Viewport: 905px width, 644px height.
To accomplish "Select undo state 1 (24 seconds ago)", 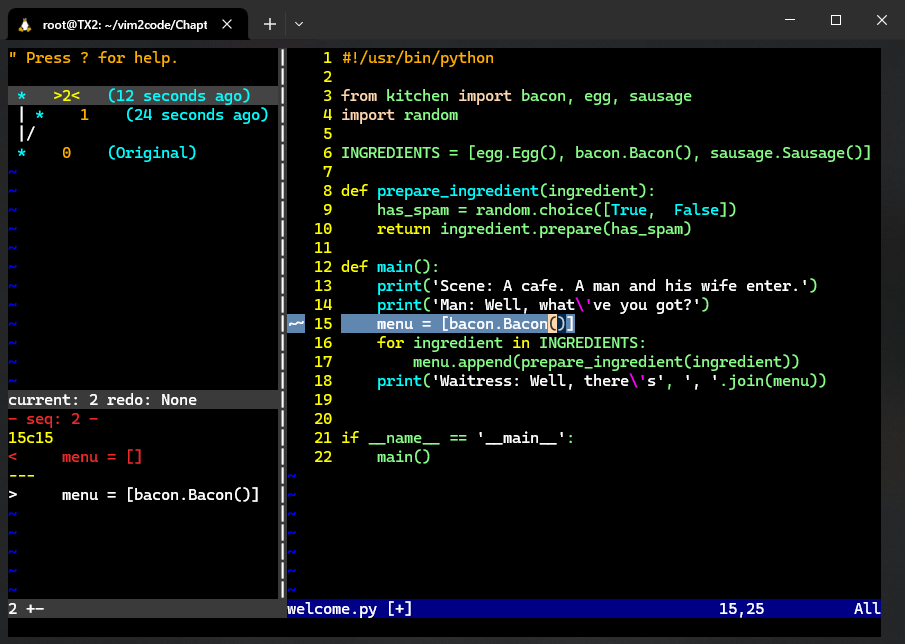I will tap(144, 115).
